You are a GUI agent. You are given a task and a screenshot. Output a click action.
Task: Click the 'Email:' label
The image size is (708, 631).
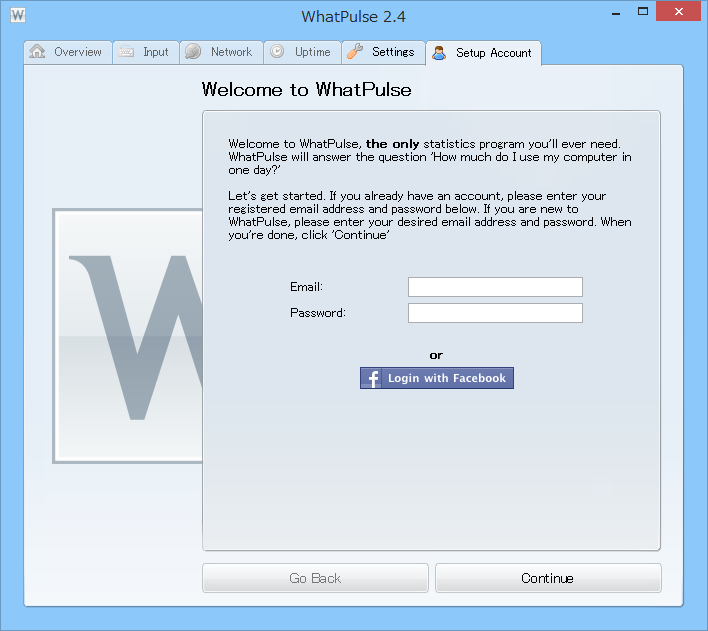306,287
